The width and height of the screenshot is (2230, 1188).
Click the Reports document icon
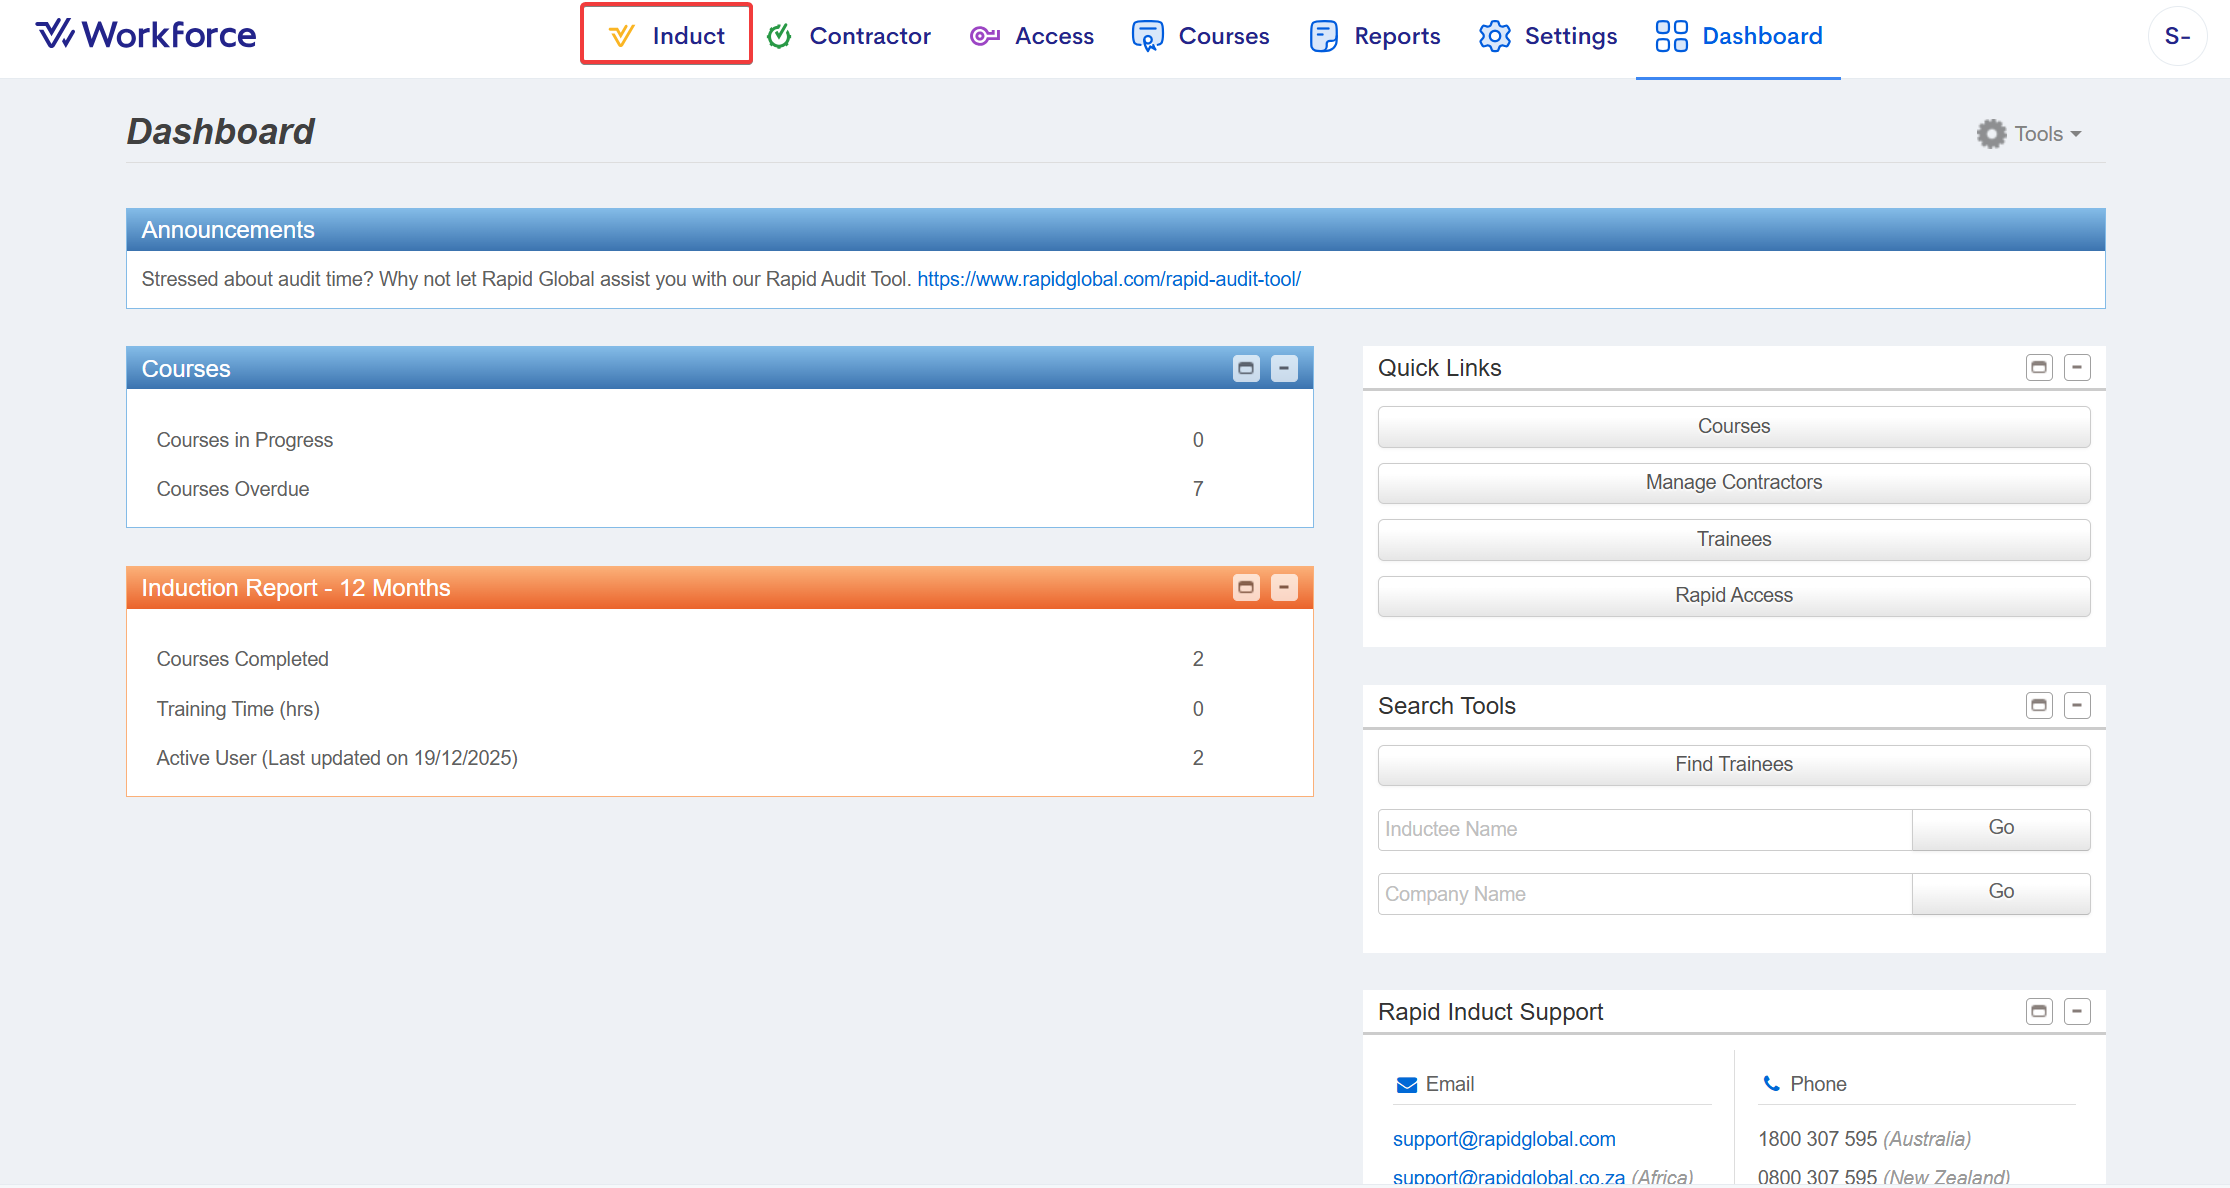[1323, 36]
